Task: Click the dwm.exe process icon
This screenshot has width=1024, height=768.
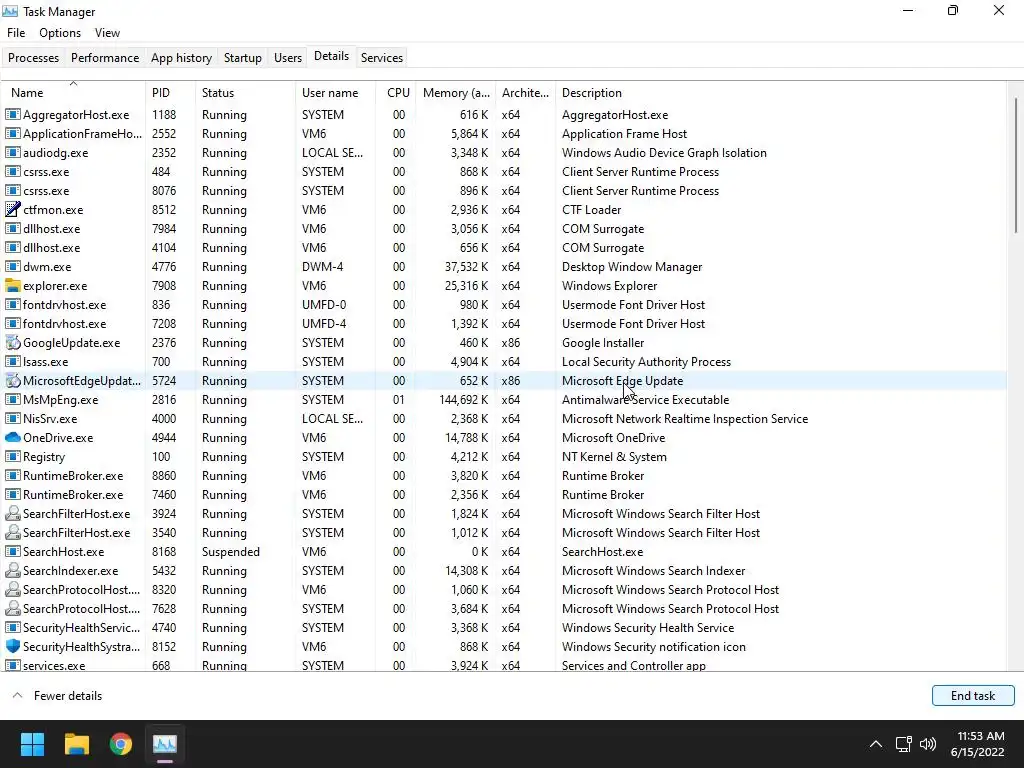Action: tap(12, 266)
